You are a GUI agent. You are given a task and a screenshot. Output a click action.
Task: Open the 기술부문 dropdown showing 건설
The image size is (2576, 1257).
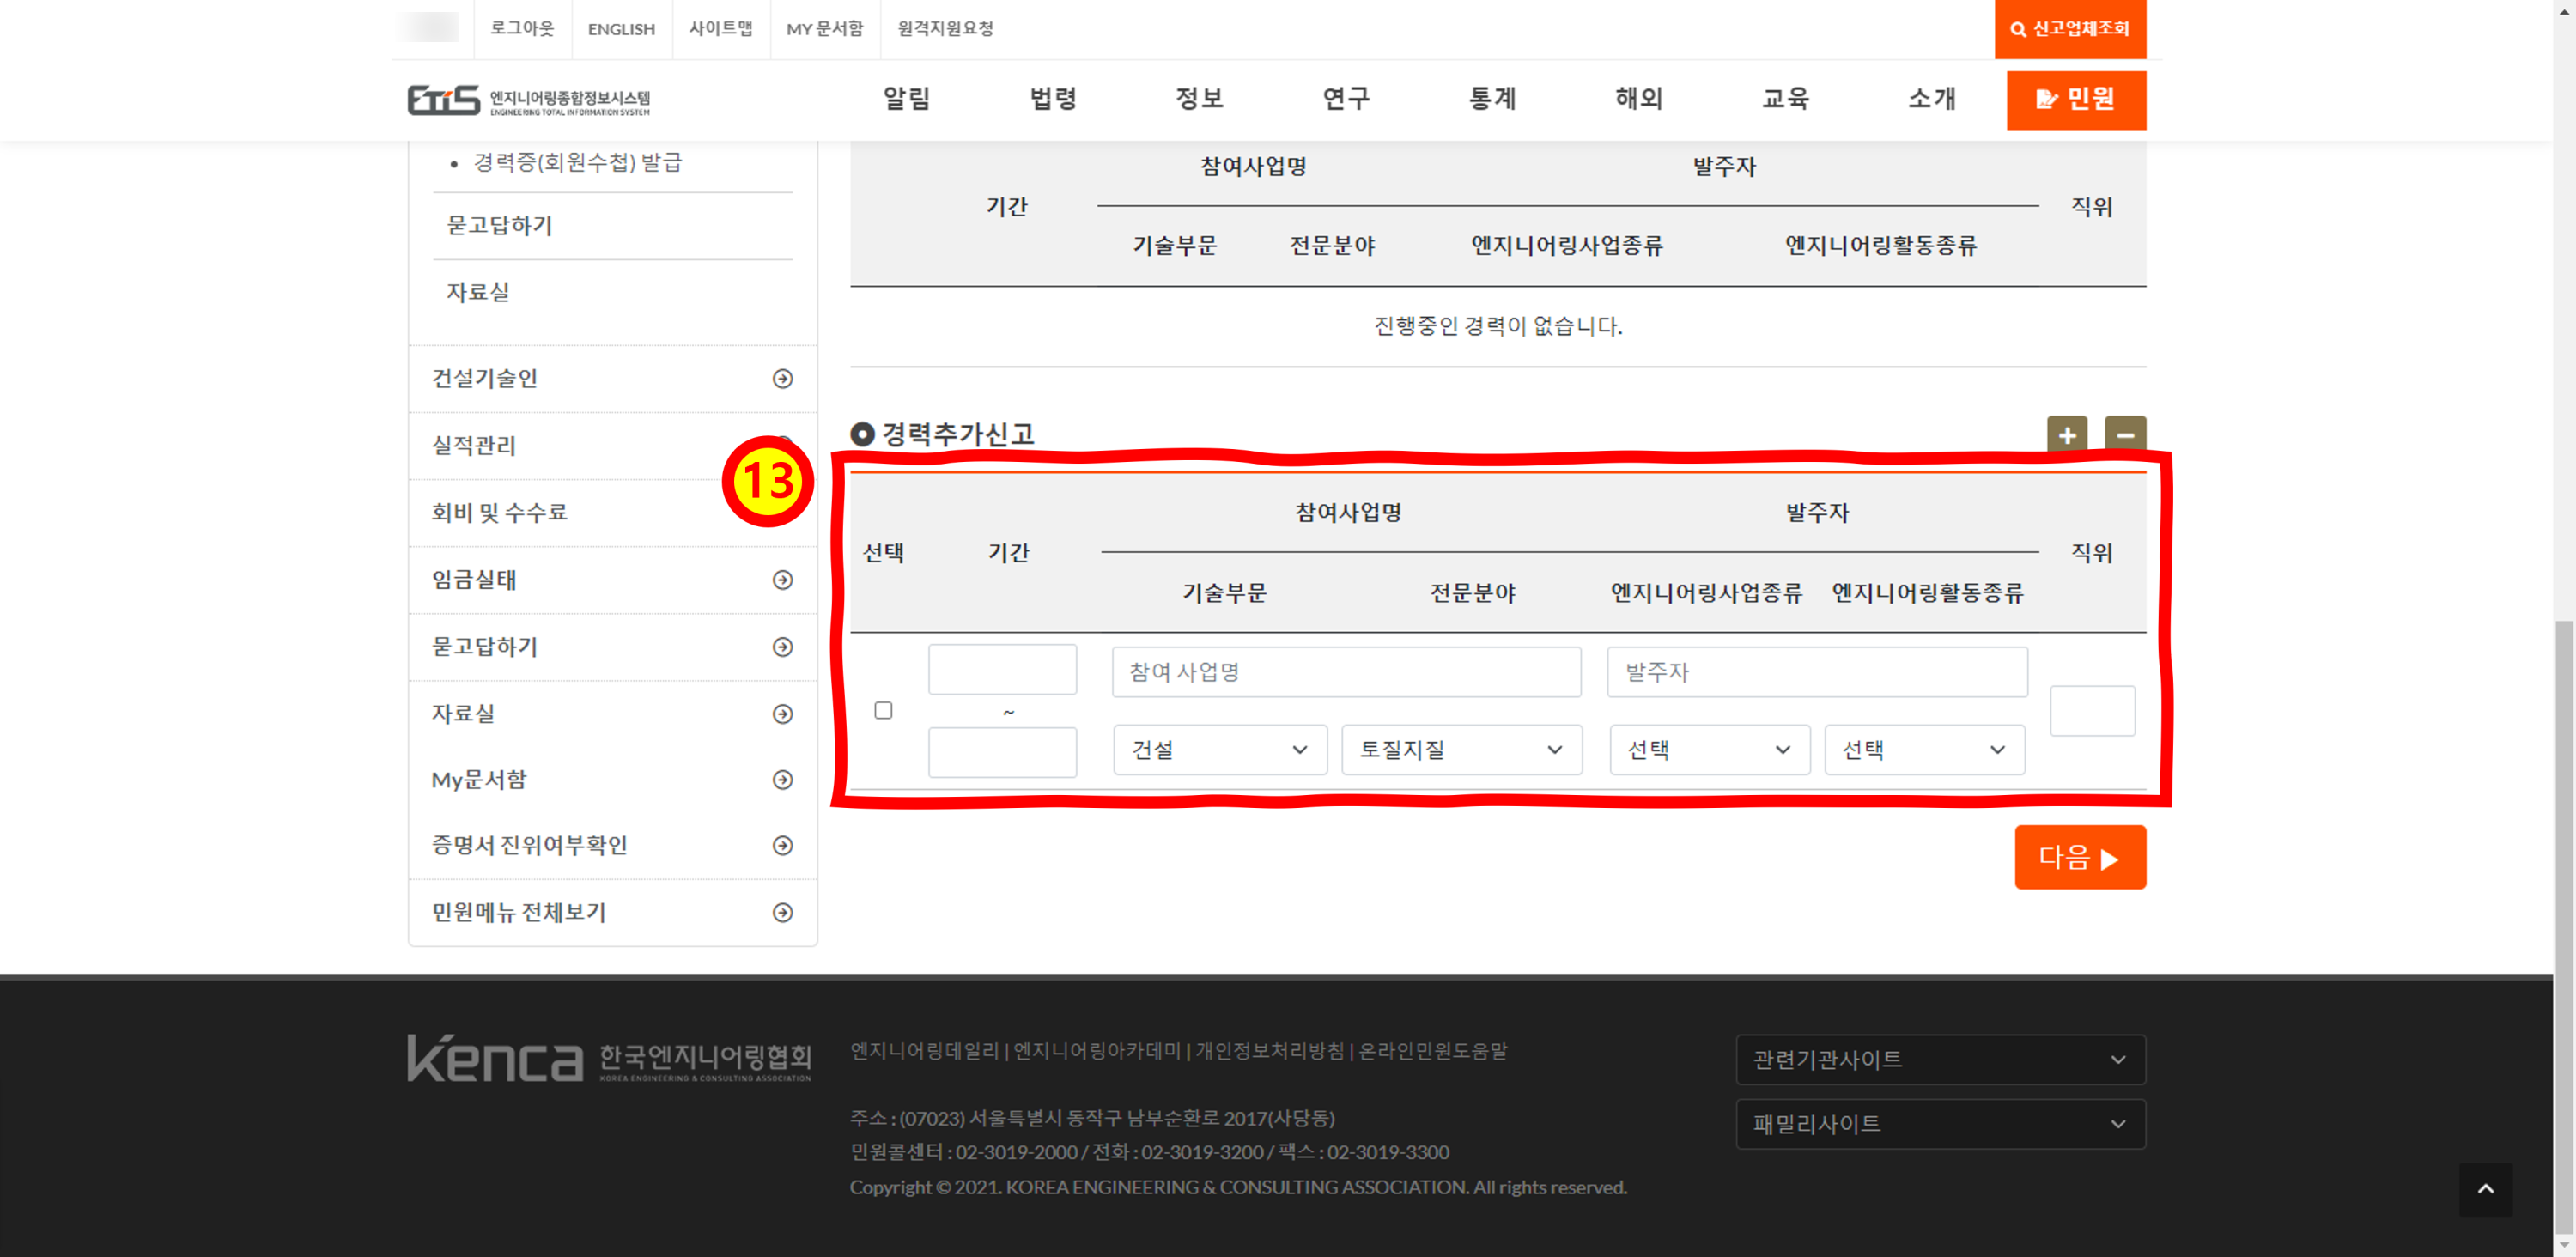pos(1219,750)
